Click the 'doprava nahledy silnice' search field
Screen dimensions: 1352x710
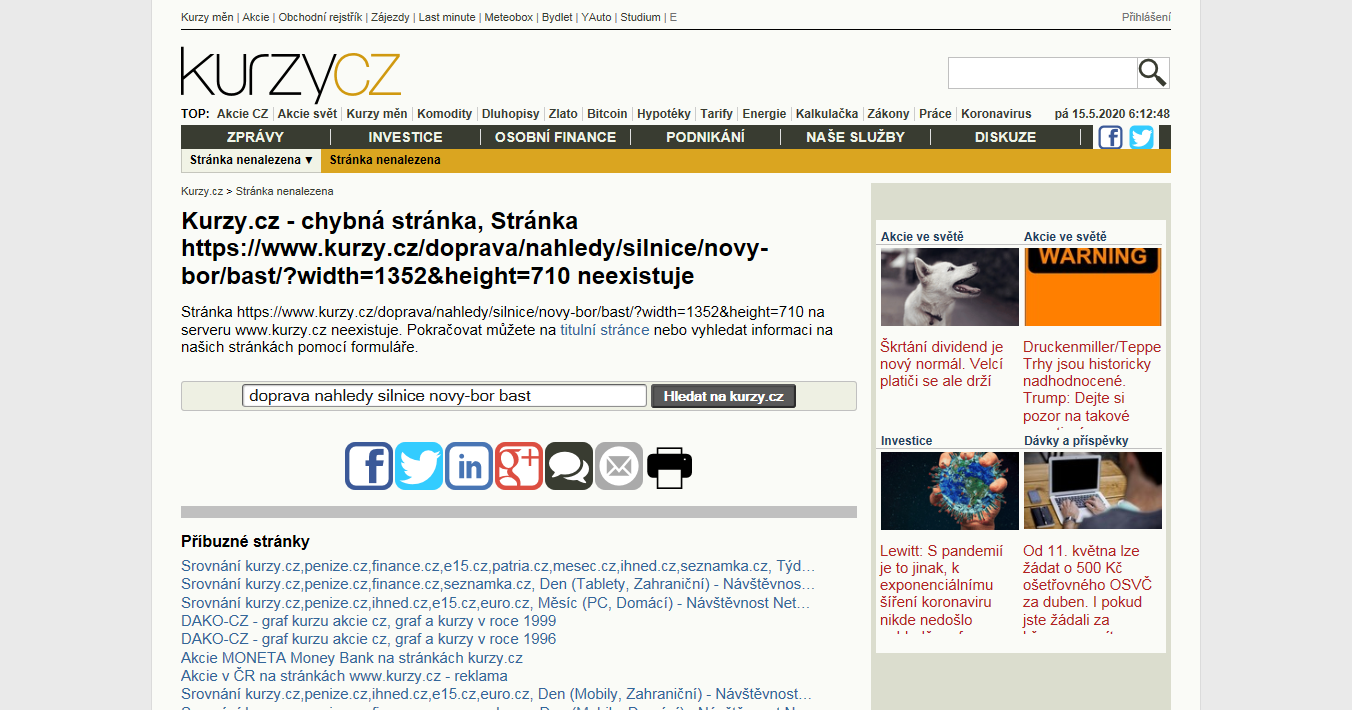[445, 396]
